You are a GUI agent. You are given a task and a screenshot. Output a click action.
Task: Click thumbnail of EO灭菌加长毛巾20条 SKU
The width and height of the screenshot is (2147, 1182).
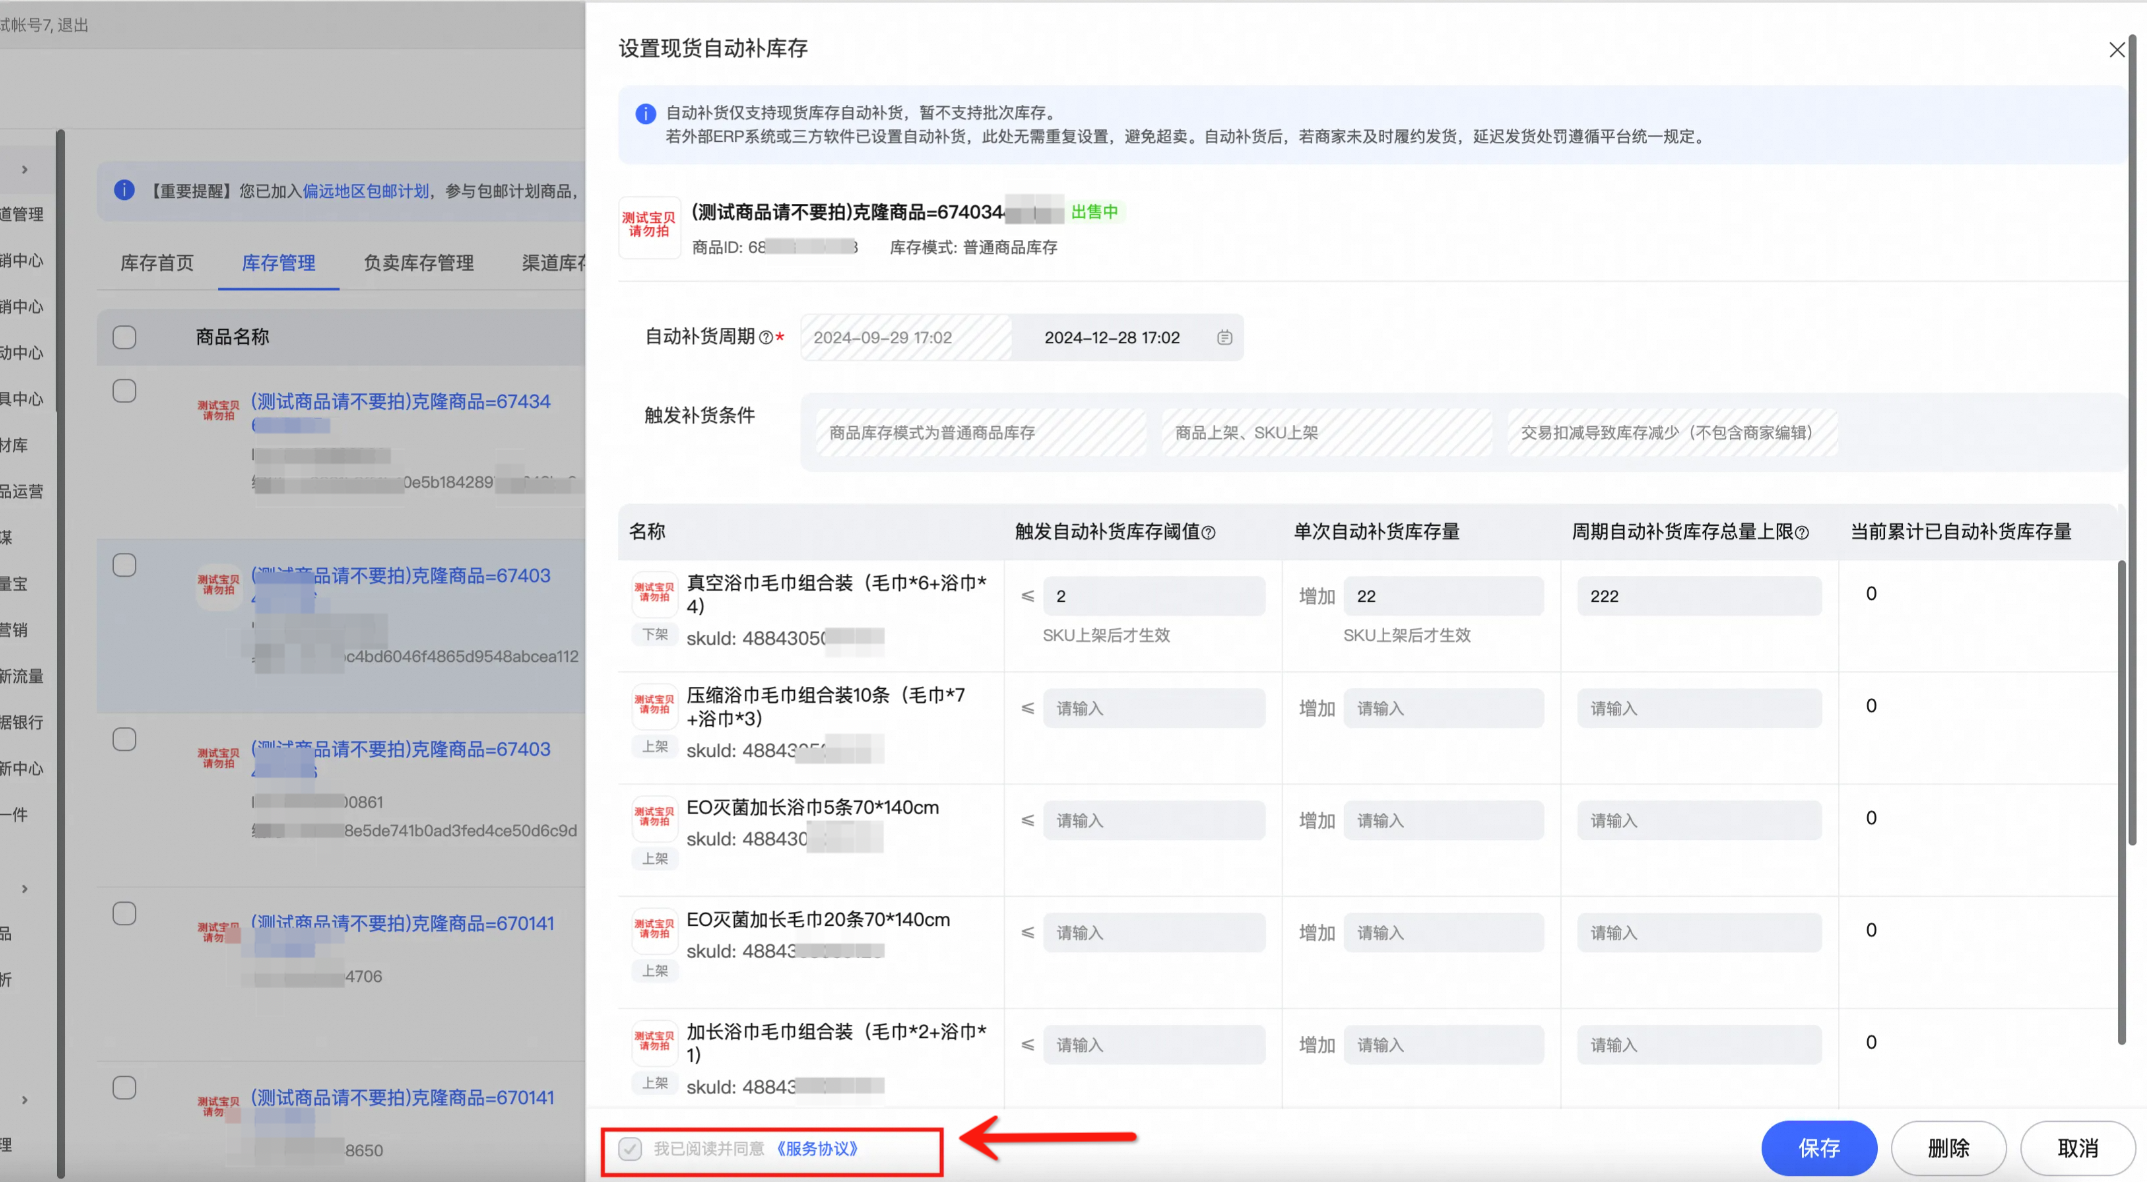(654, 929)
